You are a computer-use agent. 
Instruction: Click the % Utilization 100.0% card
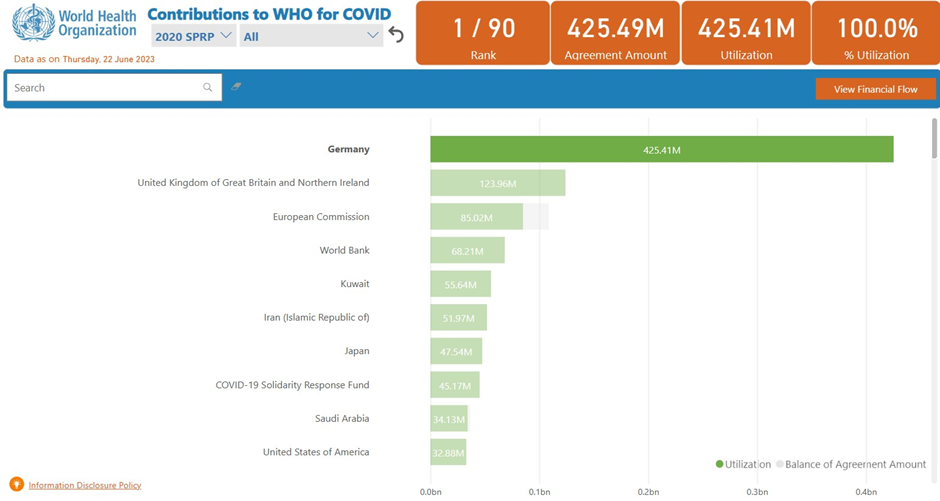[x=876, y=33]
